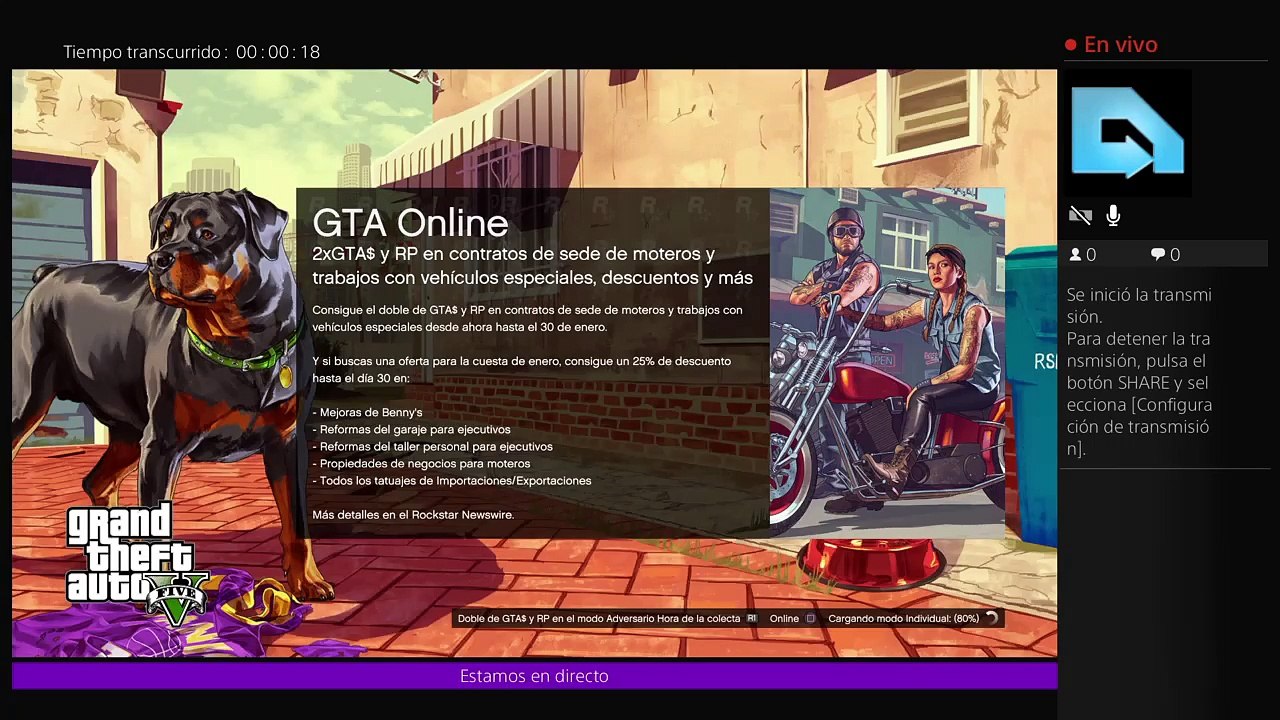Click Reformas del garaje para ejecutivos item
1280x720 pixels.
(411, 429)
